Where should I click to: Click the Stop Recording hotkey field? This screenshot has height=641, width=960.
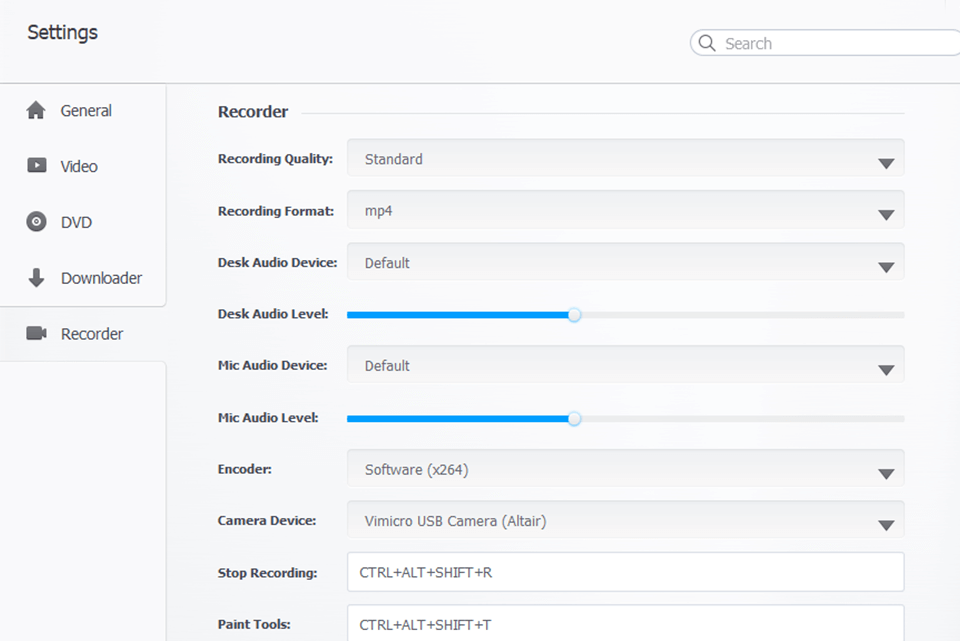point(625,572)
